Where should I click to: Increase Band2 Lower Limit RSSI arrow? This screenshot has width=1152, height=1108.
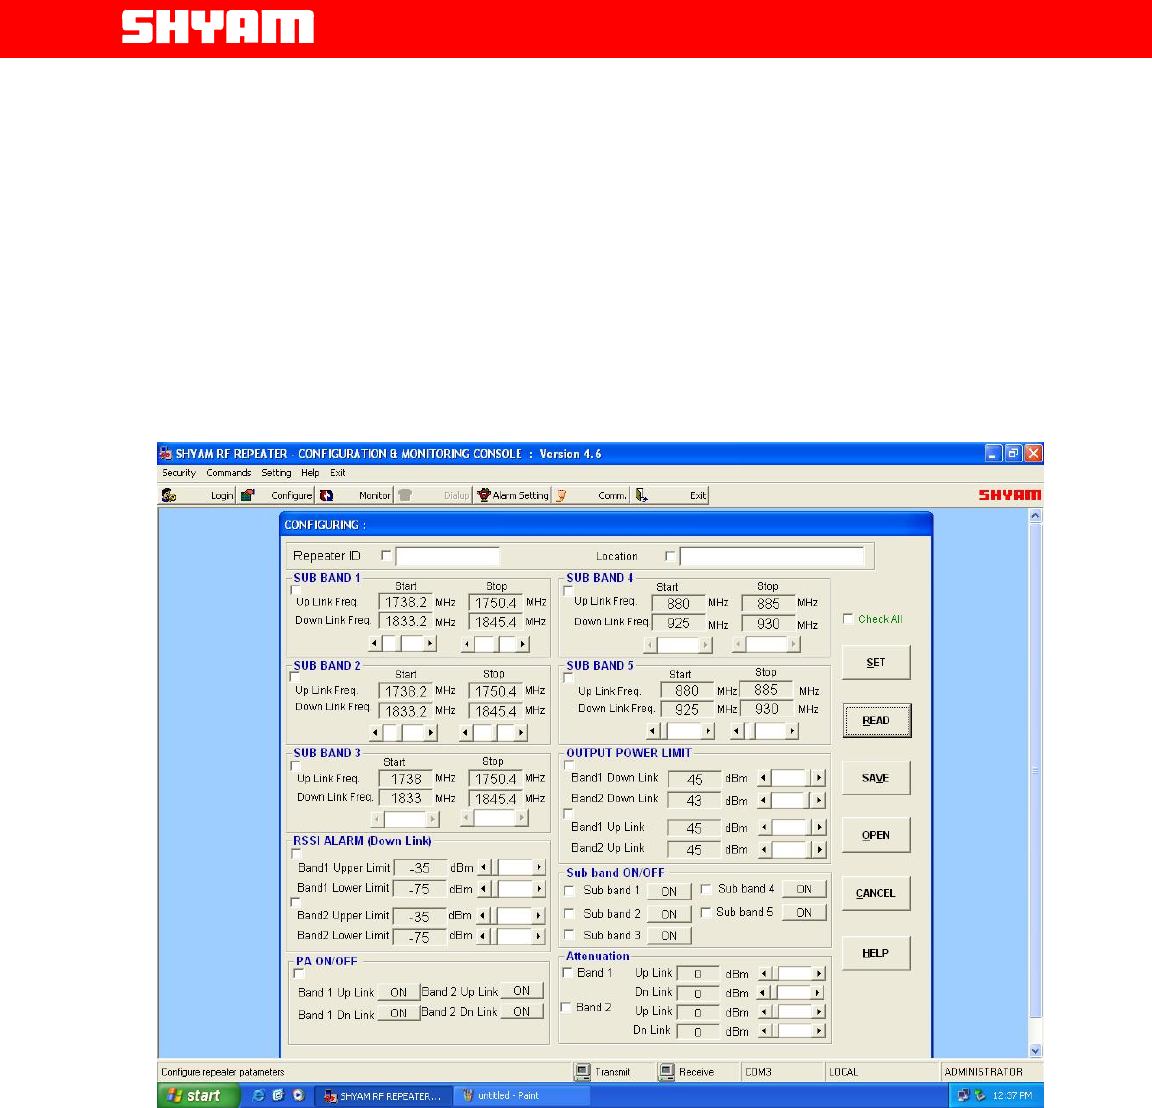[x=539, y=936]
